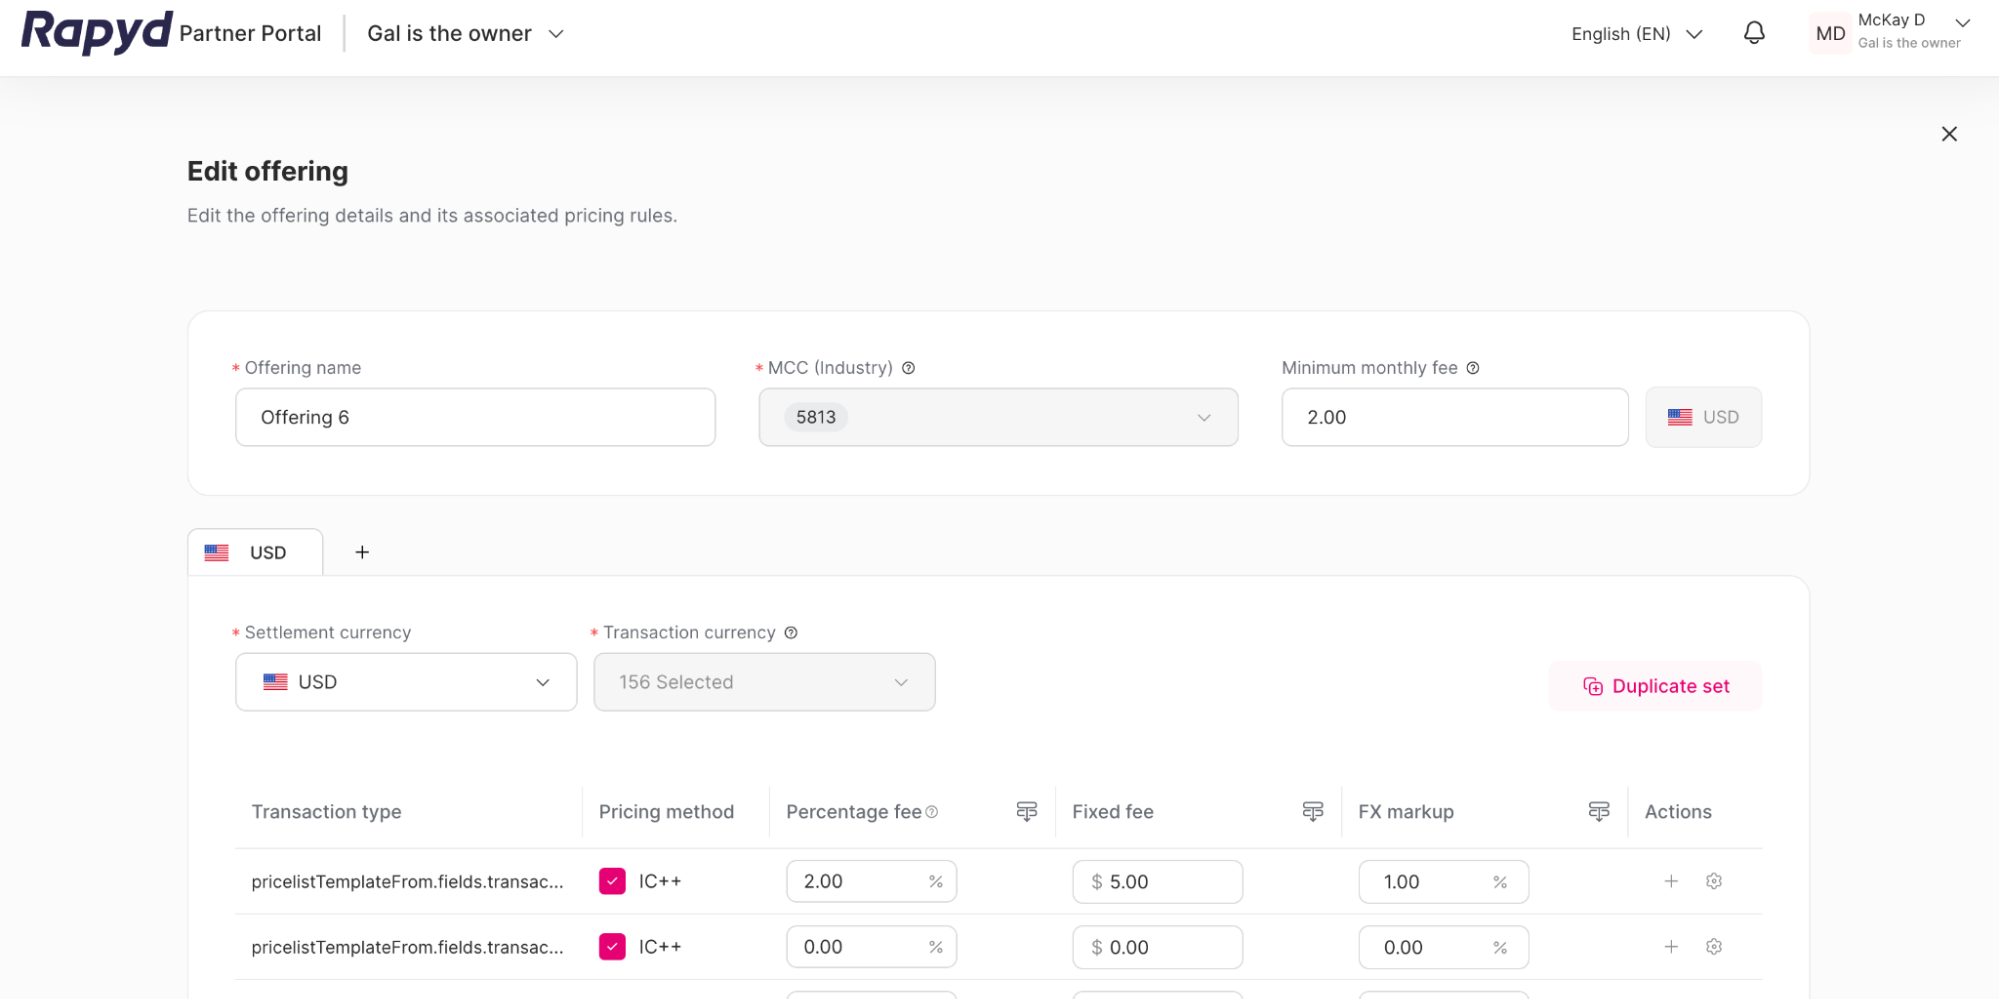Click the FX markup column bulk-edit icon

[x=1598, y=811]
